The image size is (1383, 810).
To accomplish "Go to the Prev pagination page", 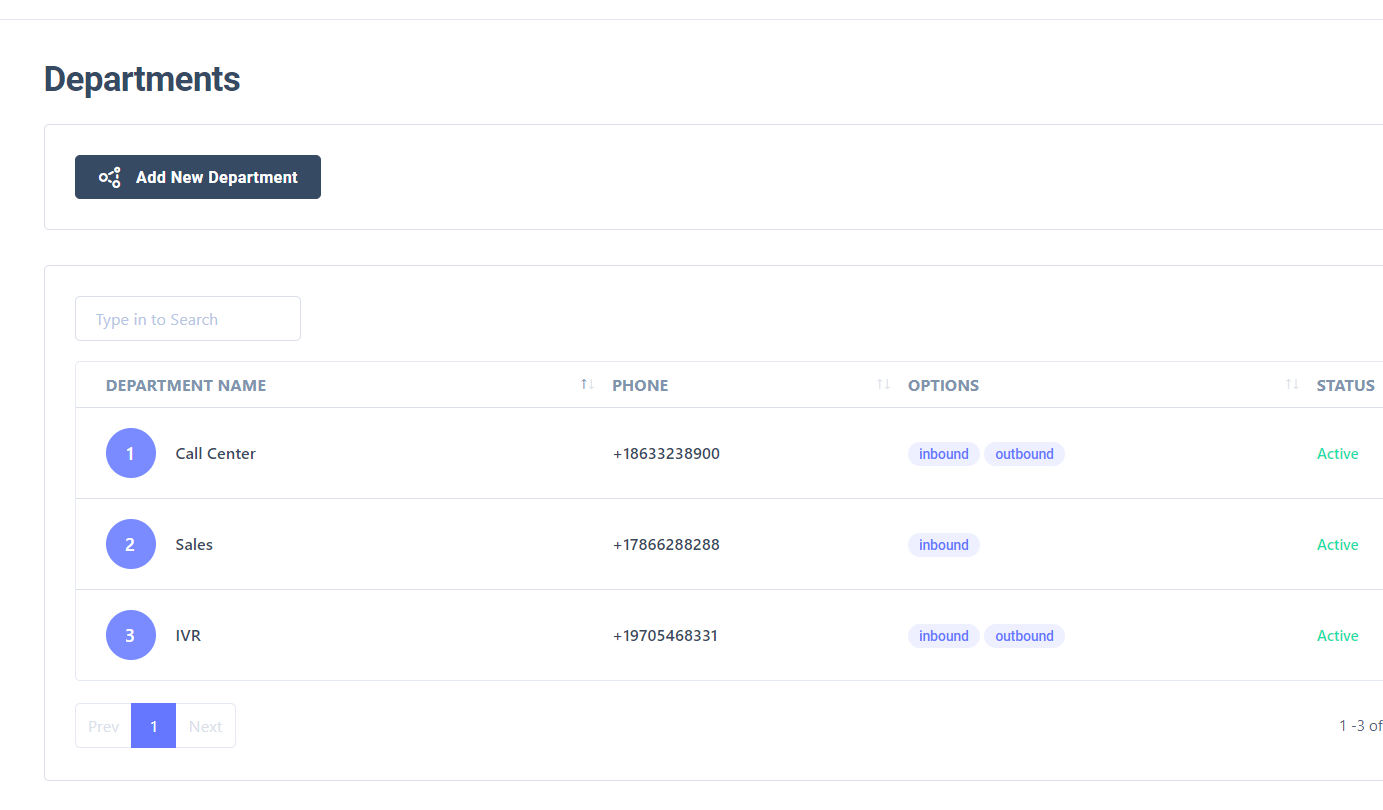I will [x=103, y=726].
